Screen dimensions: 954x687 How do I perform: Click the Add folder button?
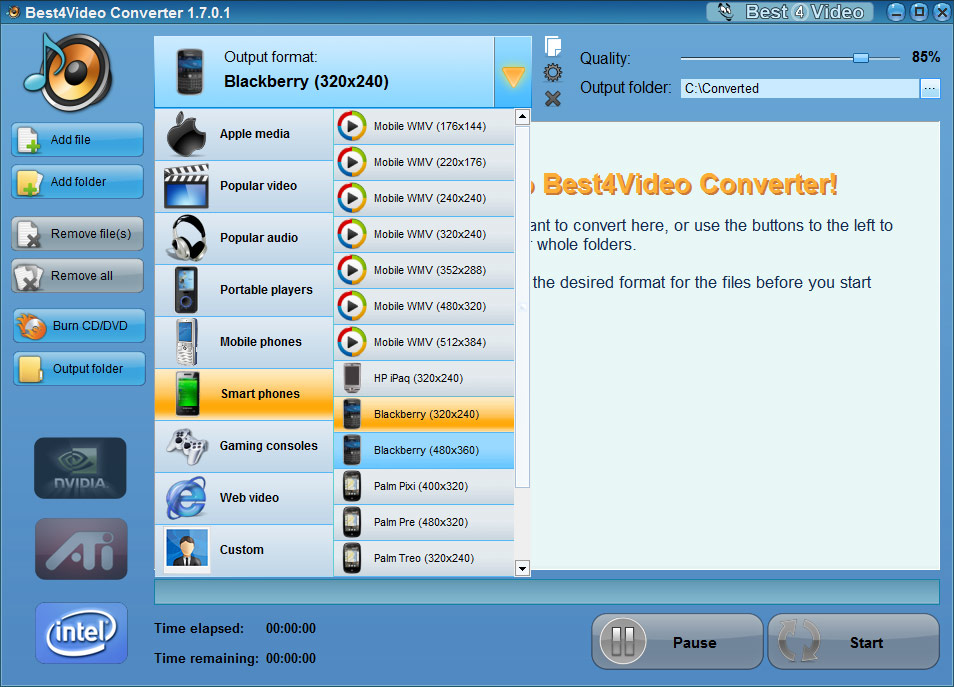pyautogui.click(x=77, y=181)
